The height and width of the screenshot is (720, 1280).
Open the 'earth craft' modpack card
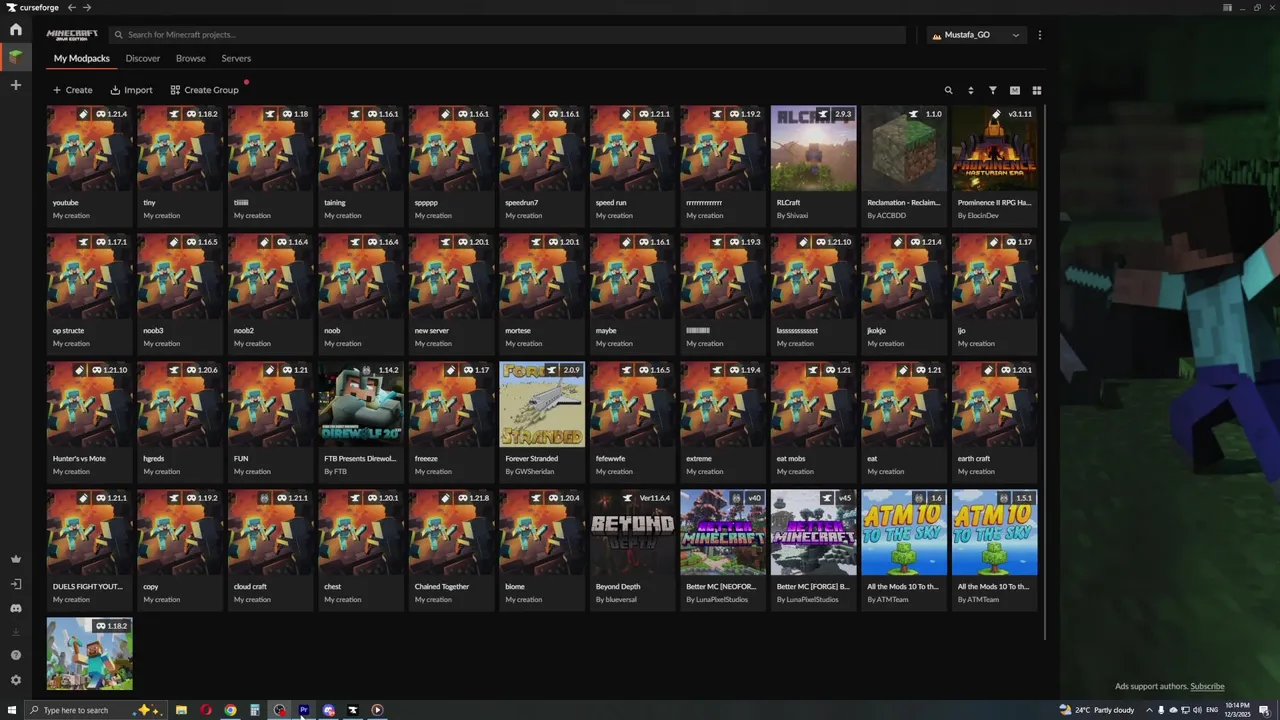click(994, 420)
